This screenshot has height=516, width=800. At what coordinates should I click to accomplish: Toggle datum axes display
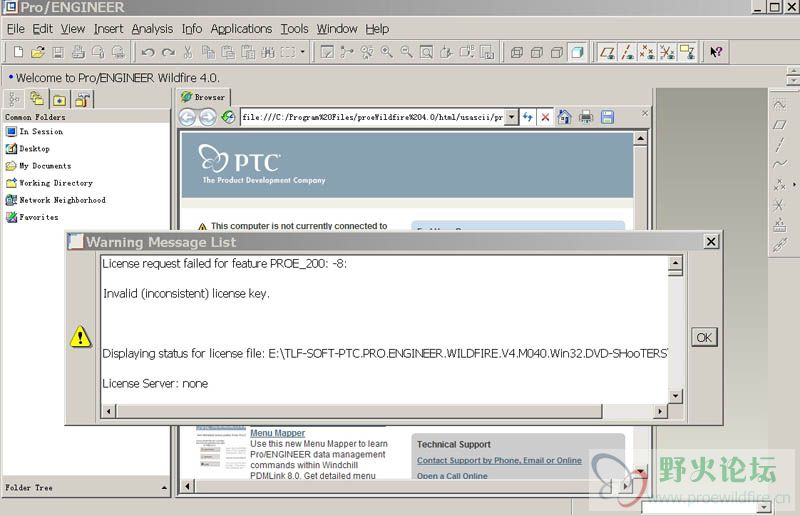pos(627,52)
